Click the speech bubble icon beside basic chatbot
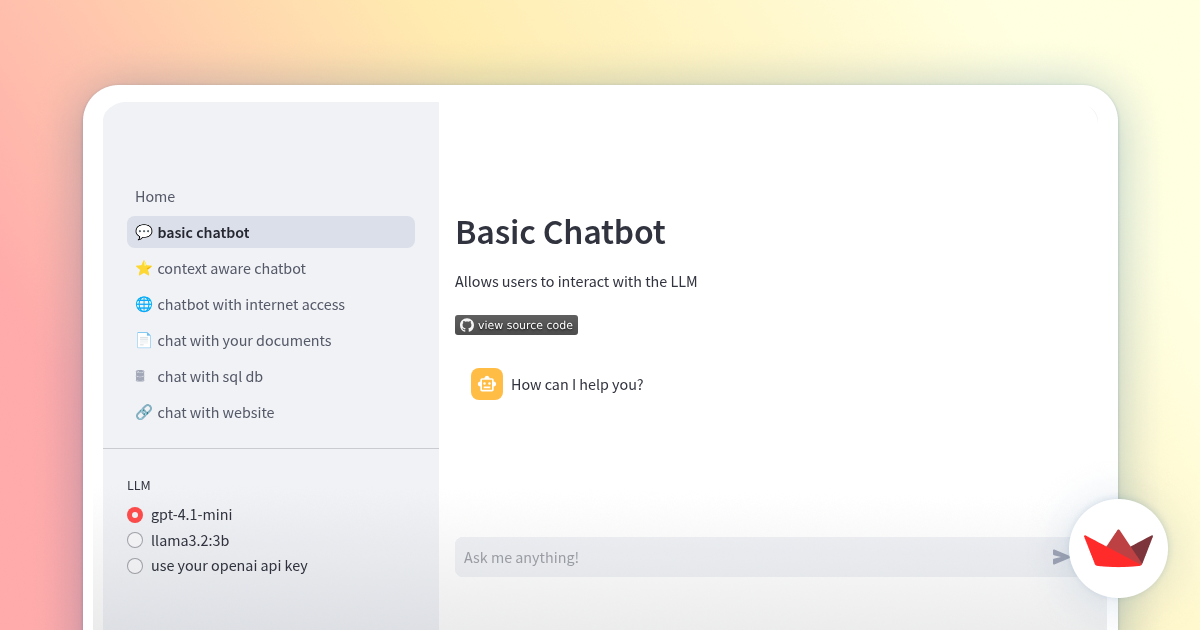Screen dimensions: 1200x630 coord(144,232)
